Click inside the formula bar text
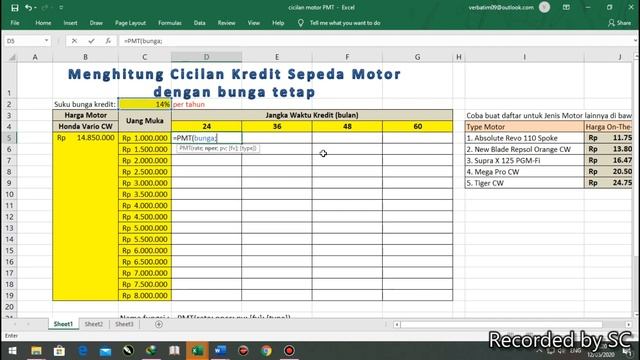640x360 pixels. [143, 41]
